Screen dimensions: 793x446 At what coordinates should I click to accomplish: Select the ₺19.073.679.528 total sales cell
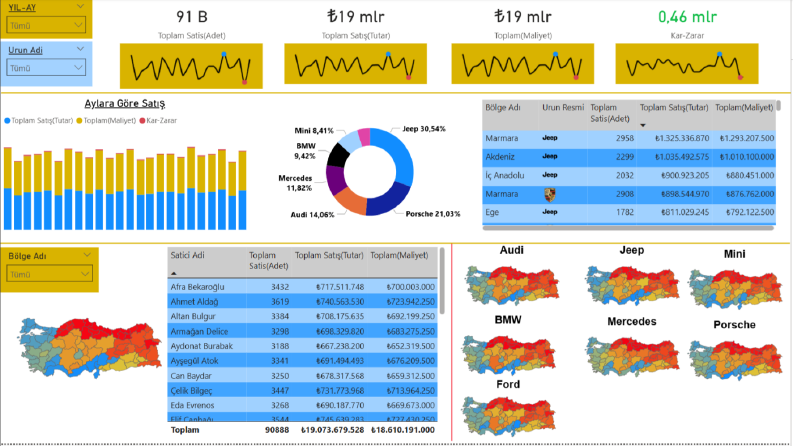click(x=332, y=430)
